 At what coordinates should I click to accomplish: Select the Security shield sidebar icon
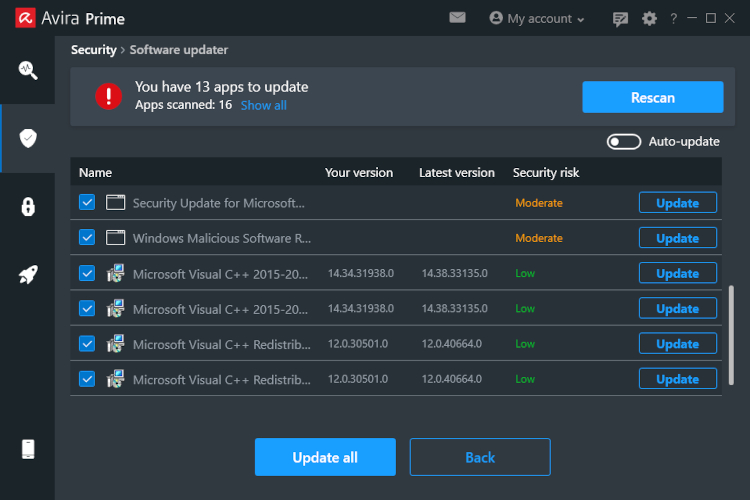28,138
